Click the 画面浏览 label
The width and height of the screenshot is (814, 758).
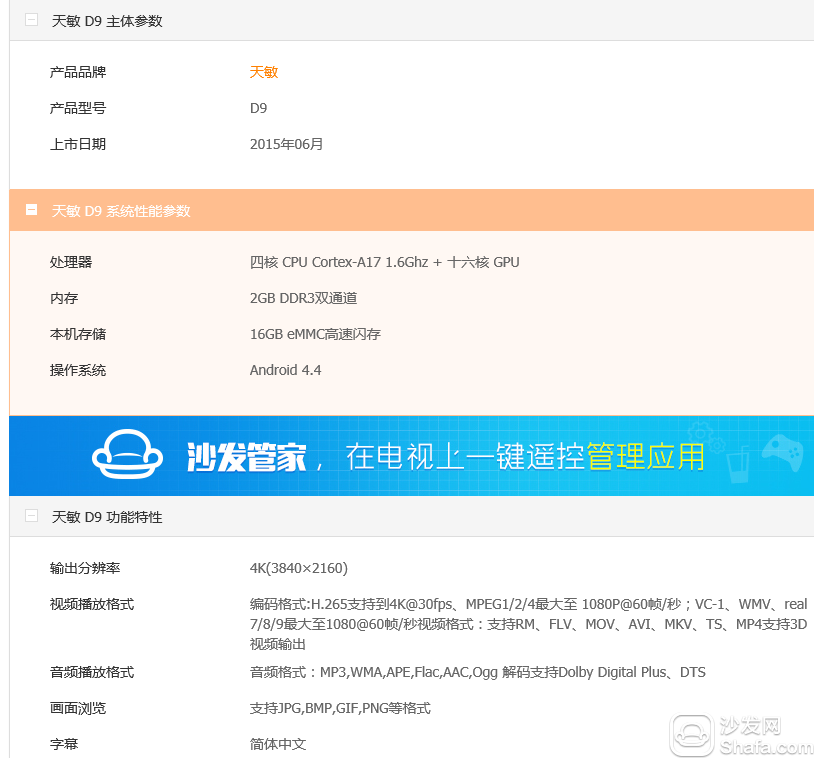78,708
